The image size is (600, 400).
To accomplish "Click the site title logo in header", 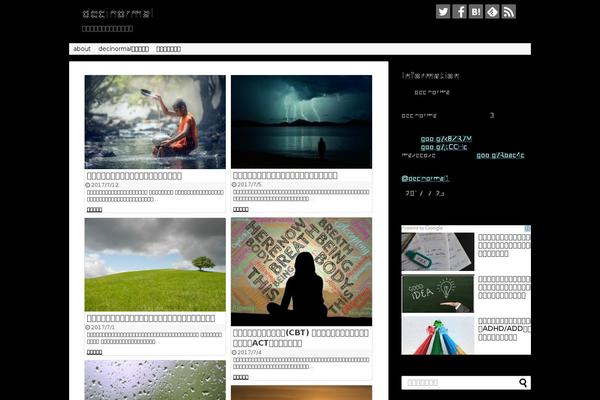I will coord(117,14).
